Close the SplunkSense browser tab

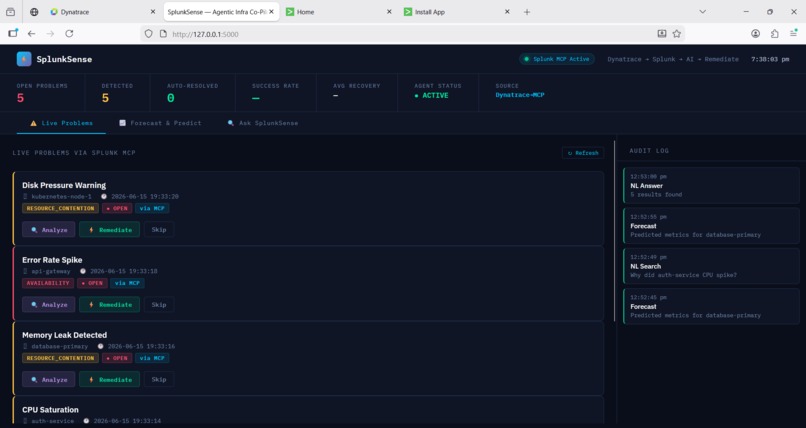point(271,11)
